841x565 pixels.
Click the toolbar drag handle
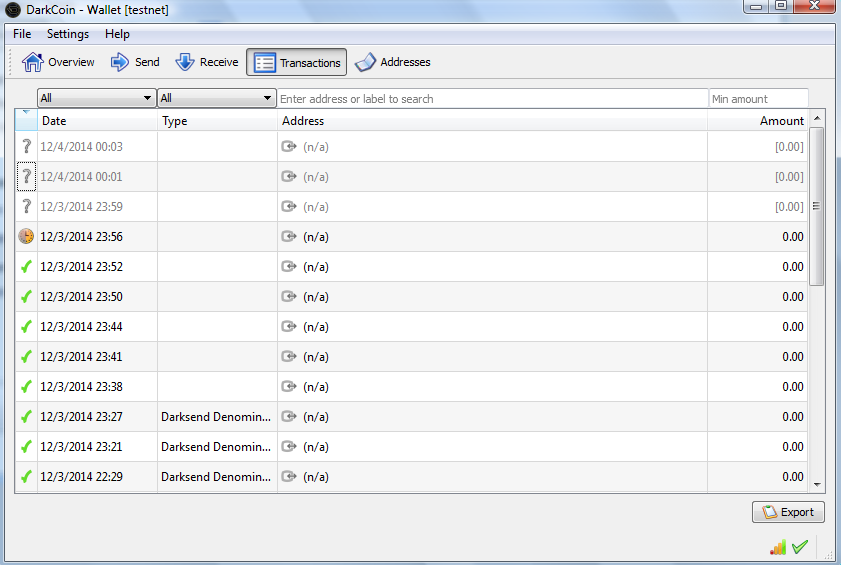pos(10,62)
